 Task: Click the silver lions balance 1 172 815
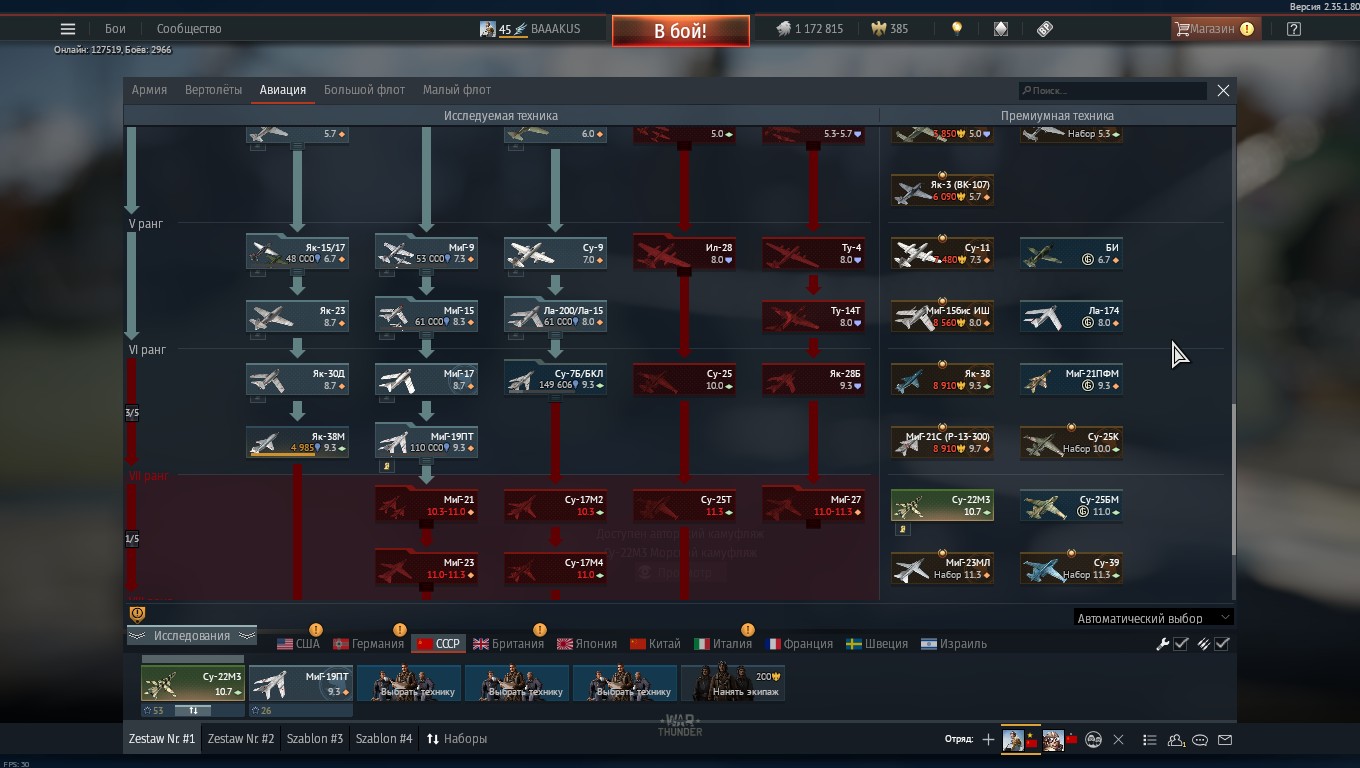[x=810, y=29]
